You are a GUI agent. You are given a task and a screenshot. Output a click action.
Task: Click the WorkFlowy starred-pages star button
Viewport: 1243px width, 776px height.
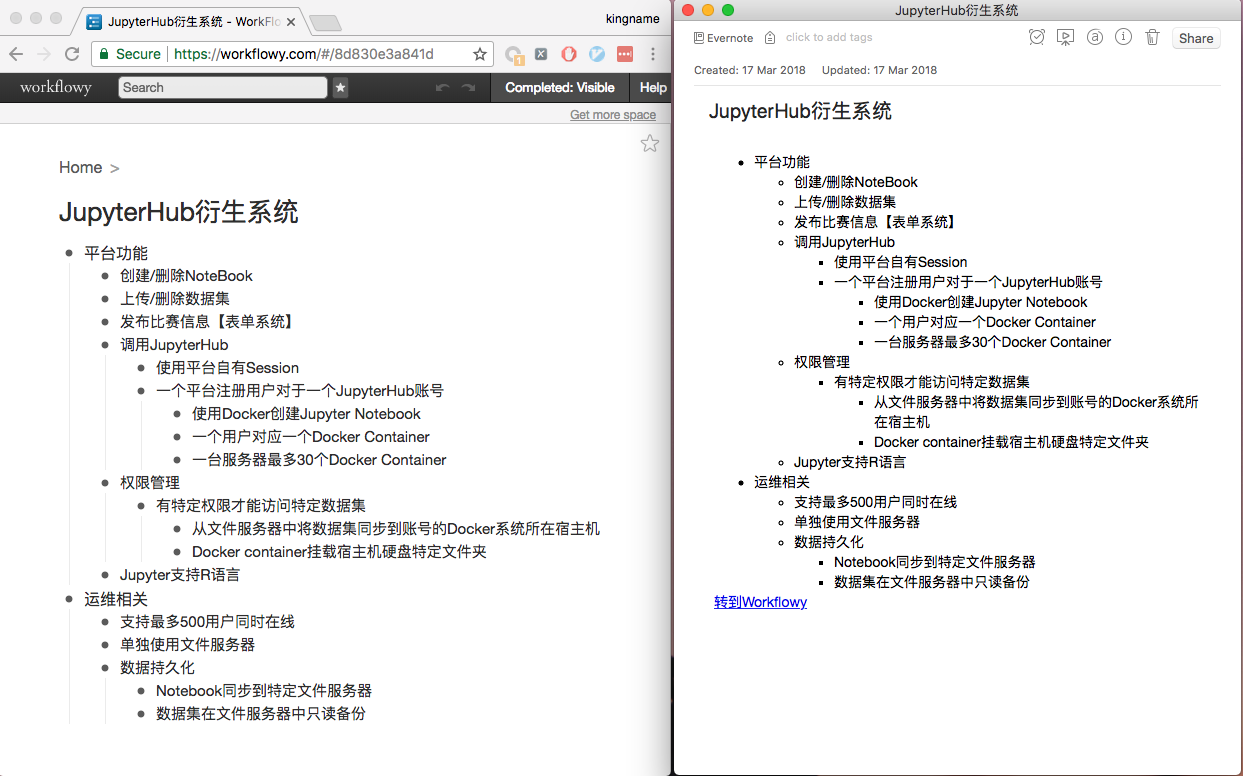[x=341, y=88]
